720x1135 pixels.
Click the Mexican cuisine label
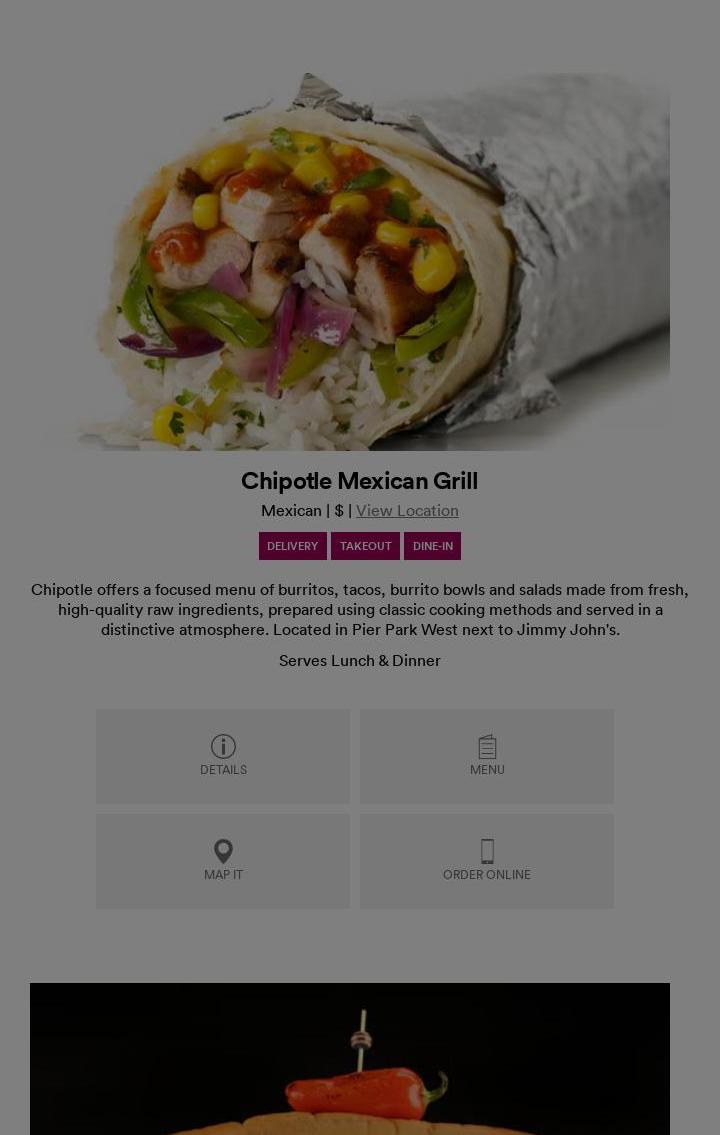[291, 510]
